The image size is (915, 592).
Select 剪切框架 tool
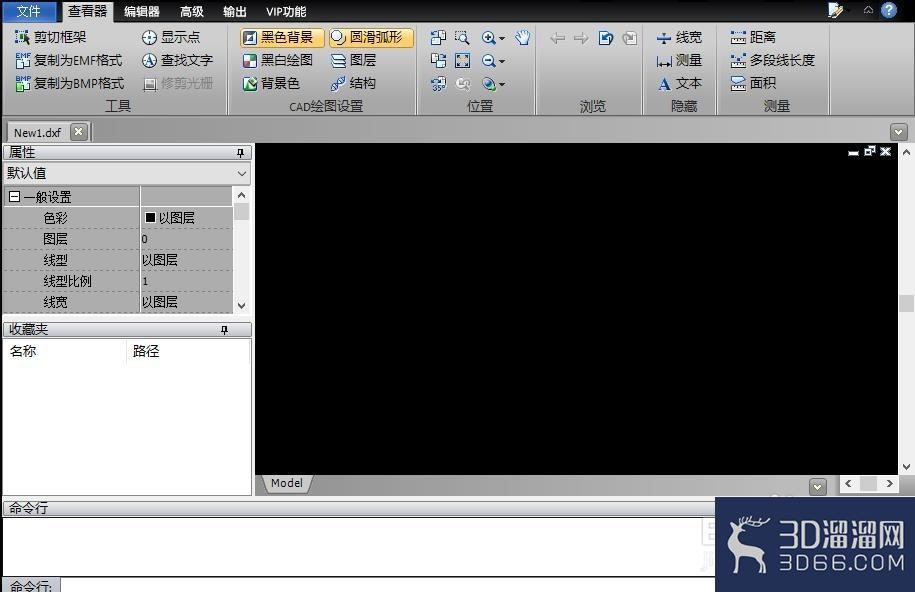(50, 37)
